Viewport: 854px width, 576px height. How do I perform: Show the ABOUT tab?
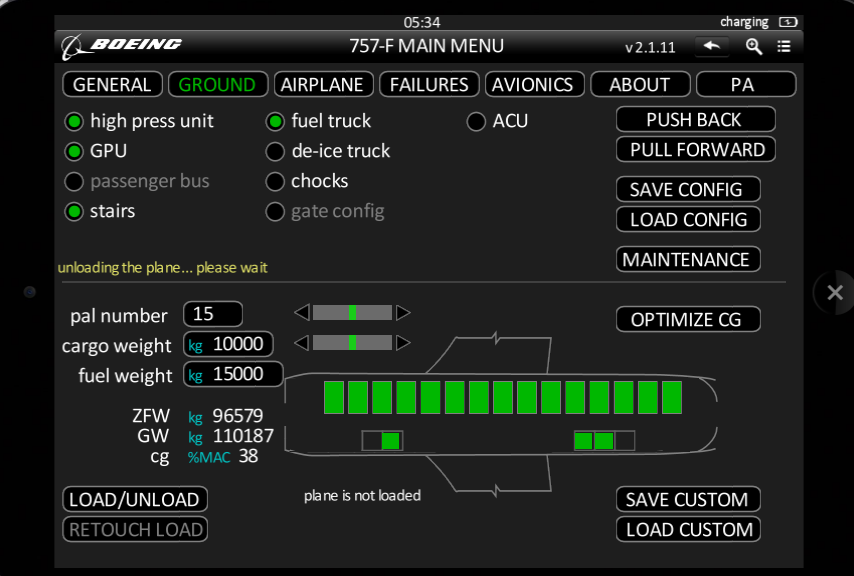(x=640, y=84)
